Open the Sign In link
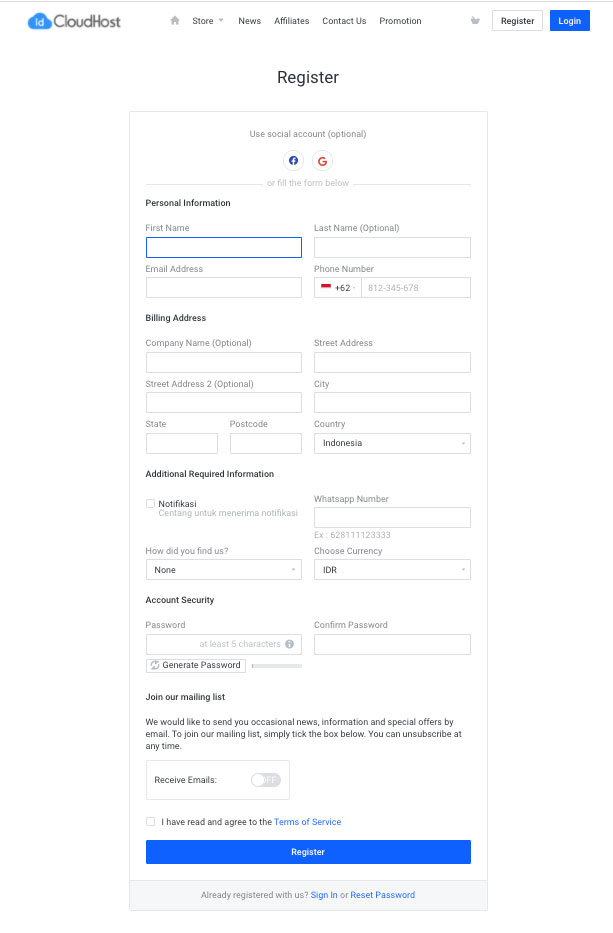 324,895
